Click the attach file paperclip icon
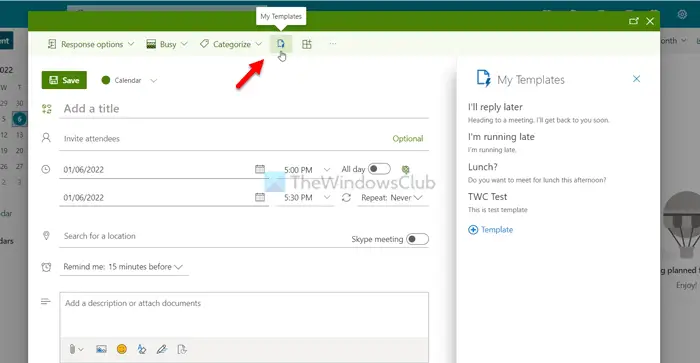Viewport: 700px width, 363px height. click(72, 349)
